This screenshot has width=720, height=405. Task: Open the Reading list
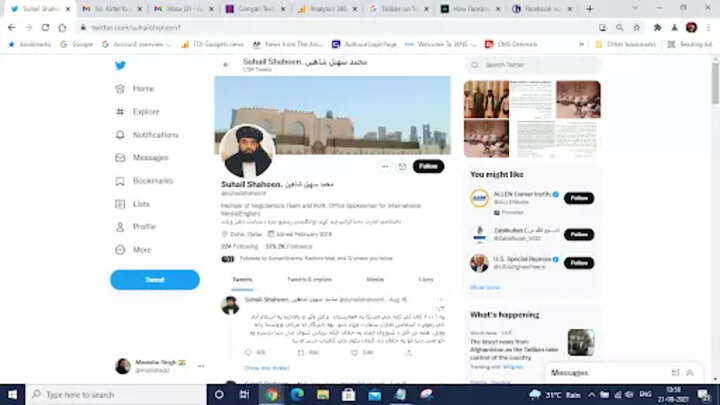[689, 44]
